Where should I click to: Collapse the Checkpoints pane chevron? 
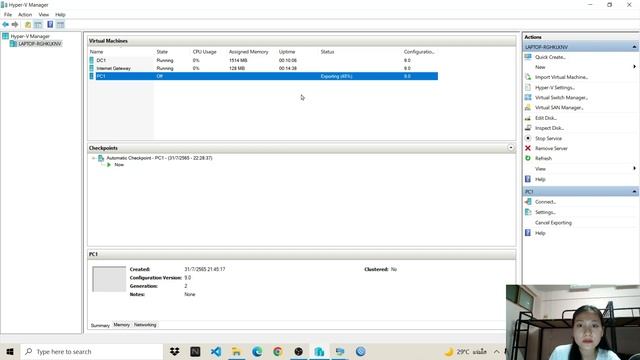pyautogui.click(x=511, y=147)
